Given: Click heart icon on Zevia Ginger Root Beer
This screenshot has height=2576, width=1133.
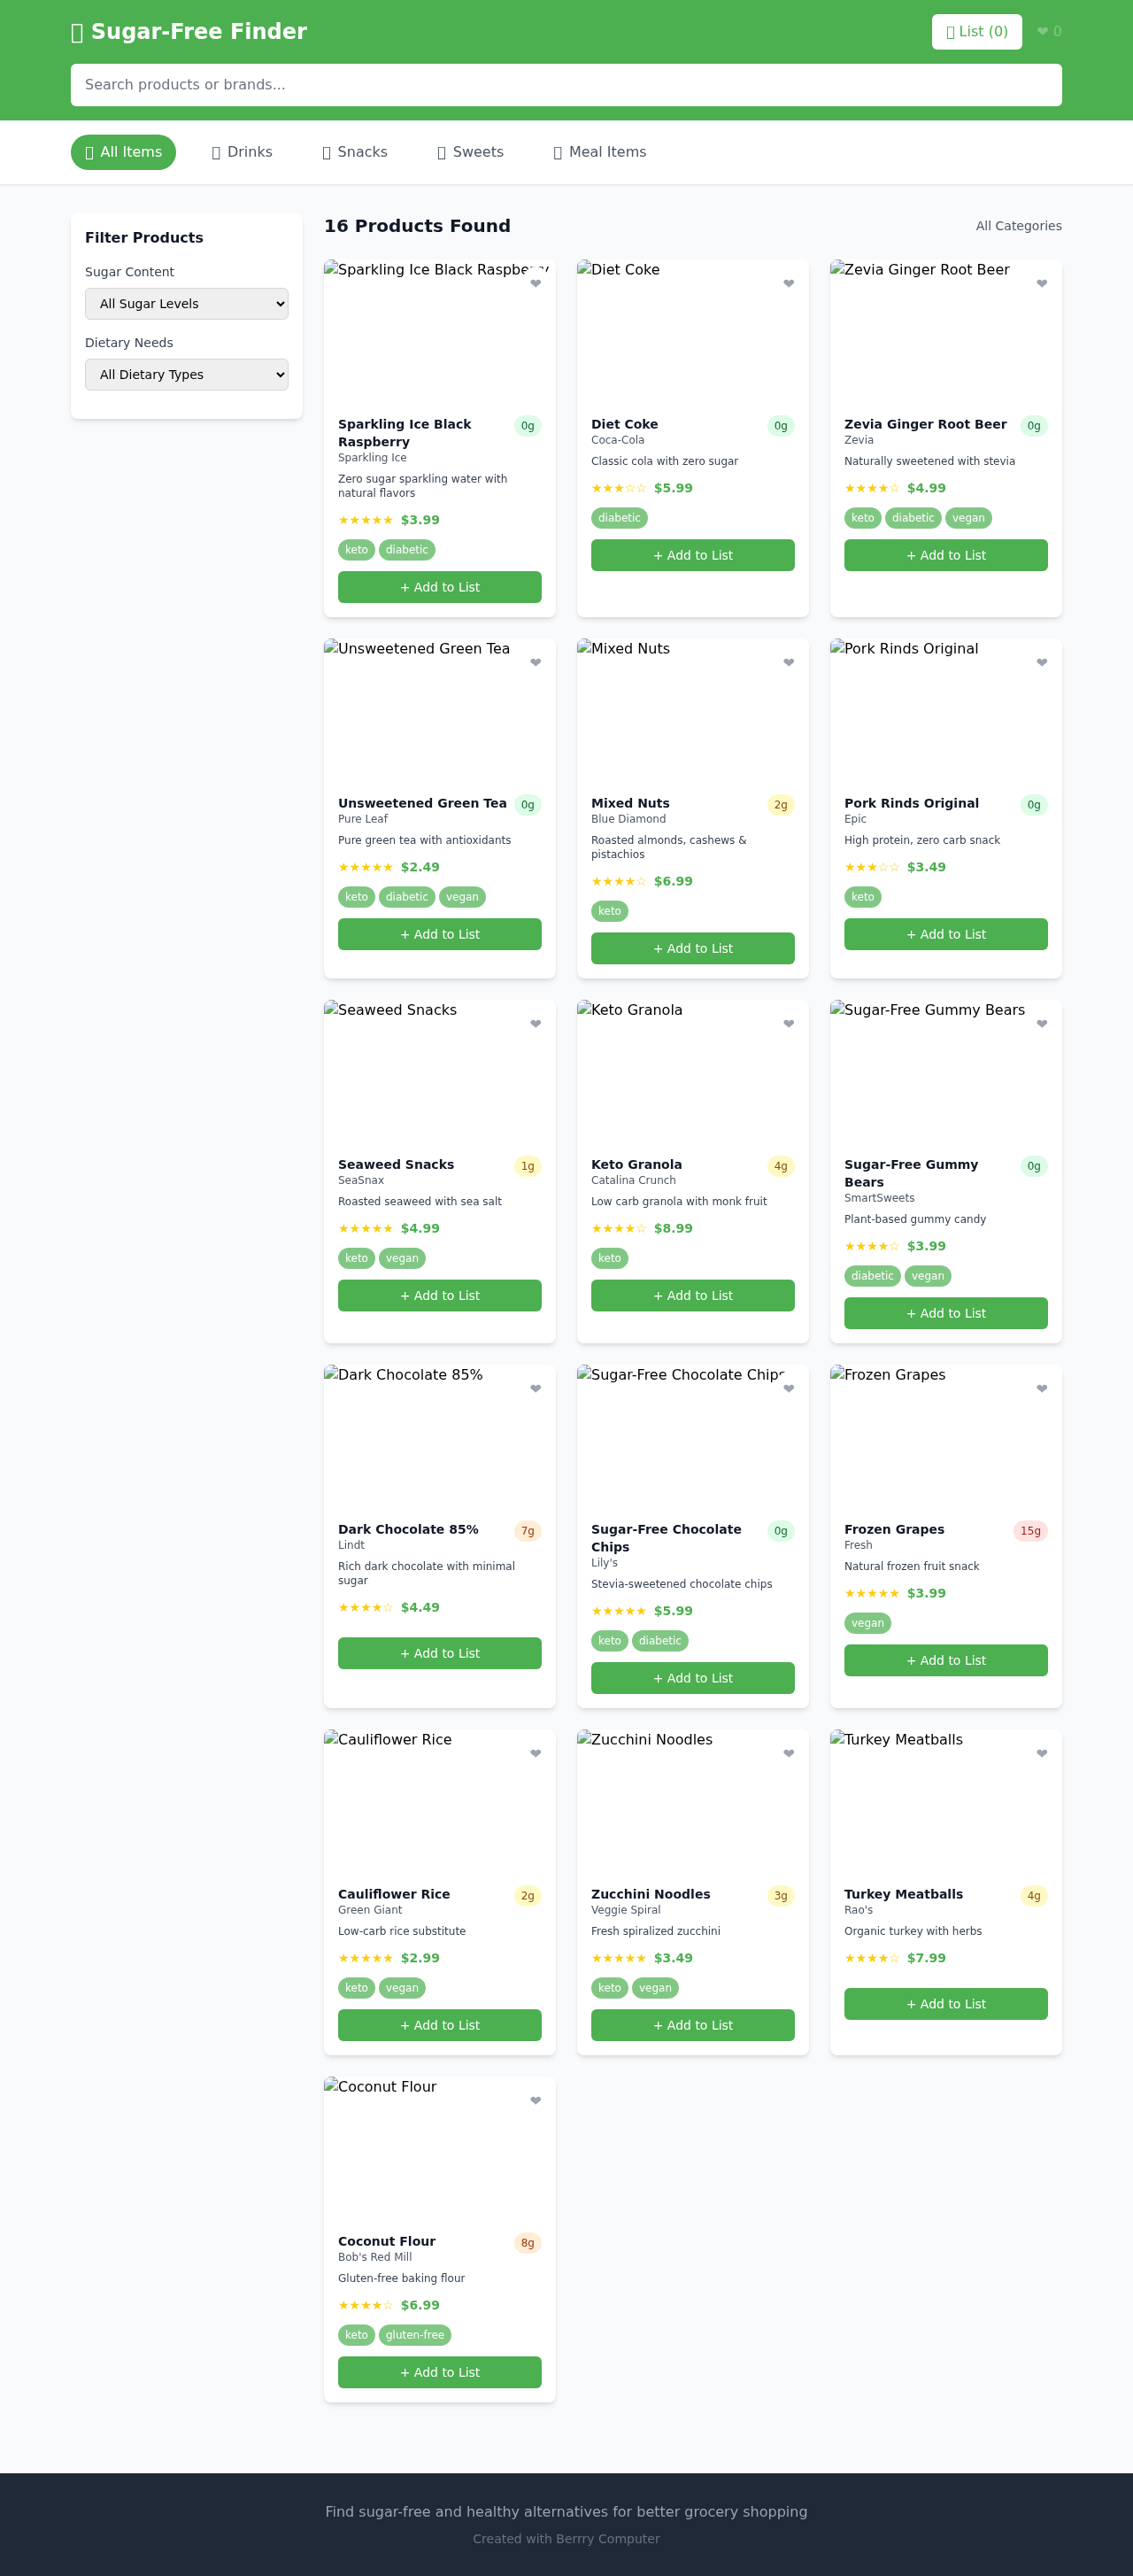Looking at the screenshot, I should point(1041,284).
